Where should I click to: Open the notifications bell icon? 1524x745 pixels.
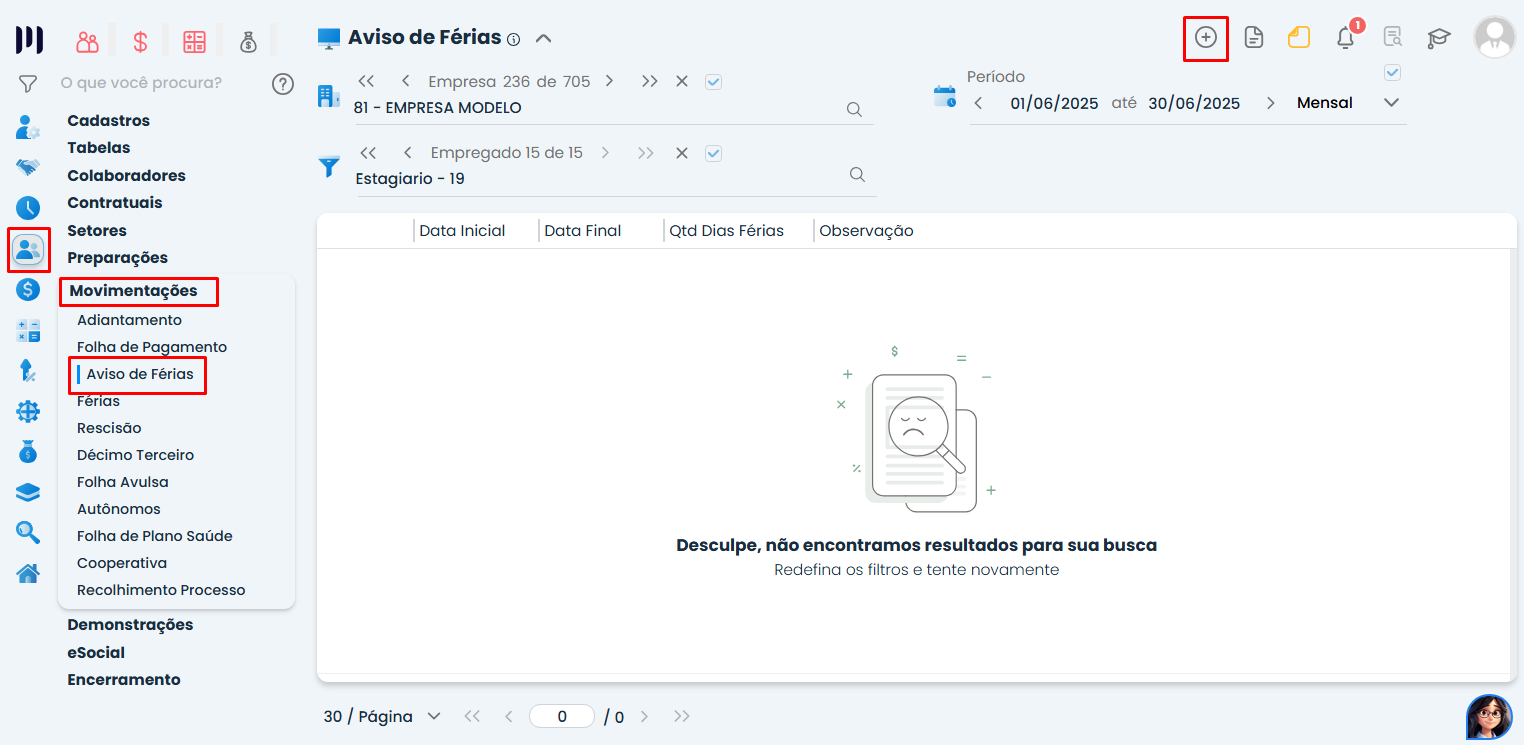click(x=1346, y=38)
